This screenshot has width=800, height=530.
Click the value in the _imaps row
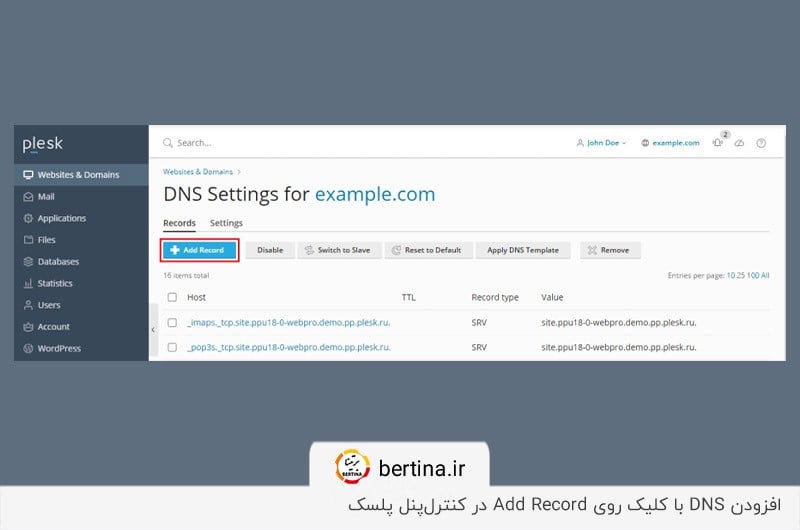coord(619,322)
